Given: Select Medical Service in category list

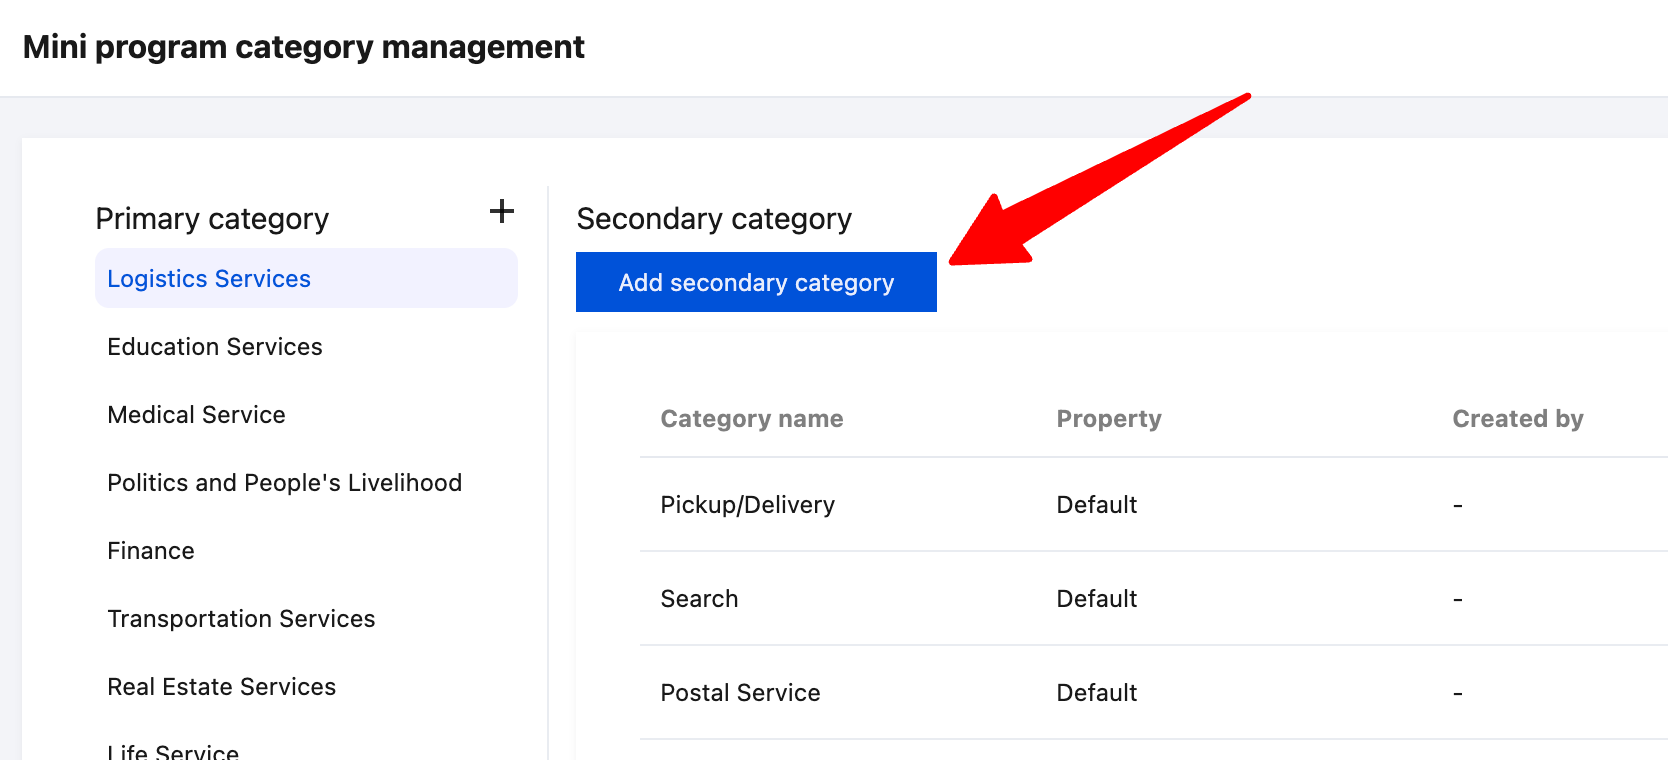Looking at the screenshot, I should pyautogui.click(x=196, y=415).
